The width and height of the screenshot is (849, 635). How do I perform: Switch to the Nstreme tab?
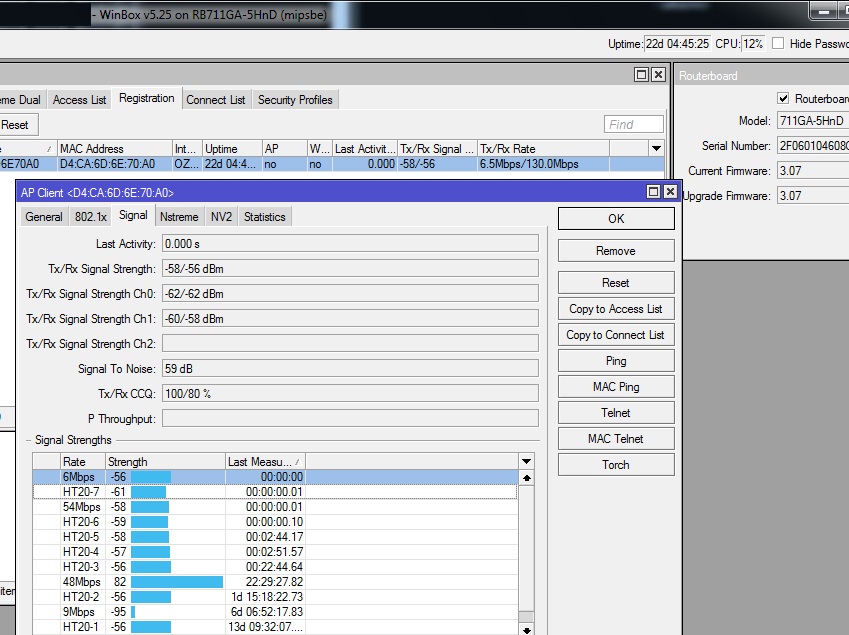(179, 217)
